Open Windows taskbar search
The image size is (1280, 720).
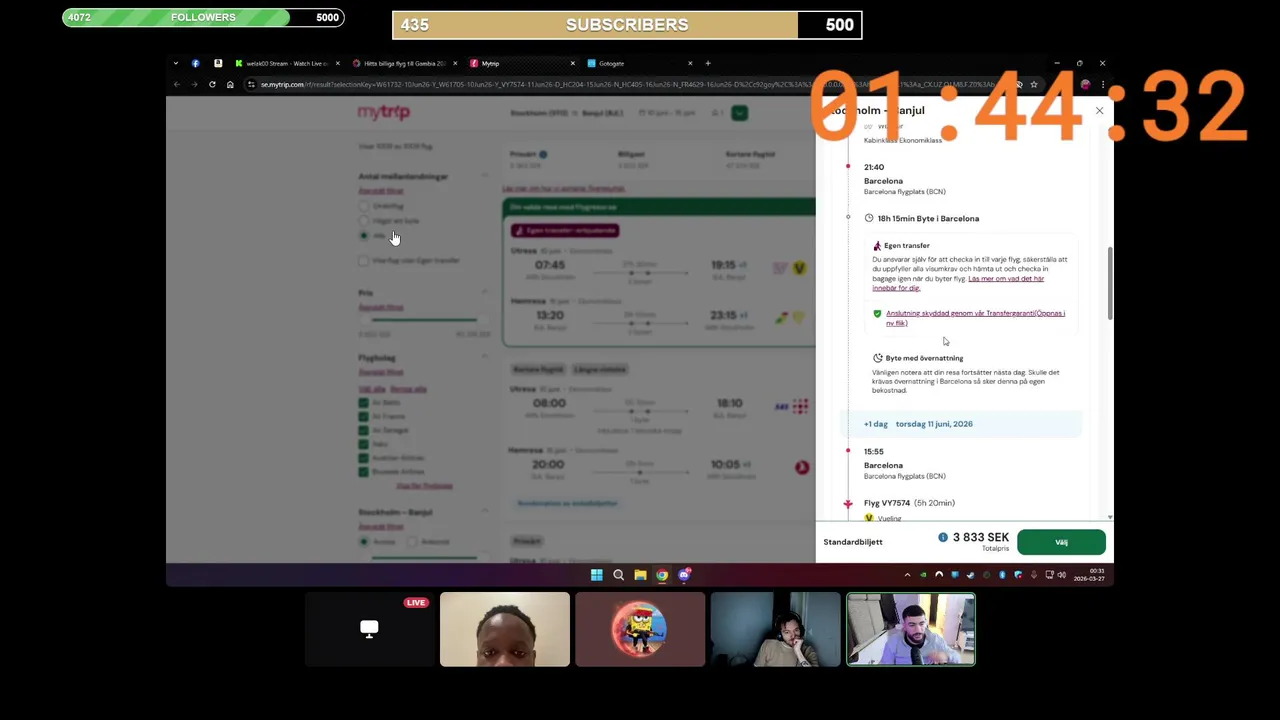point(618,575)
